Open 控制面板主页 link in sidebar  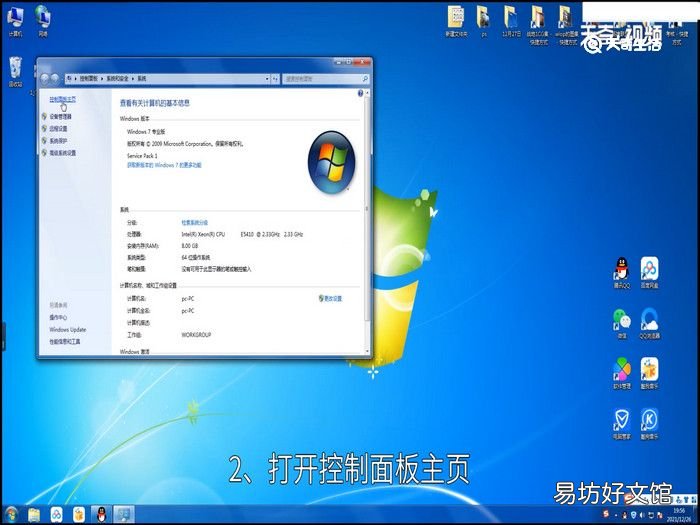click(x=62, y=99)
